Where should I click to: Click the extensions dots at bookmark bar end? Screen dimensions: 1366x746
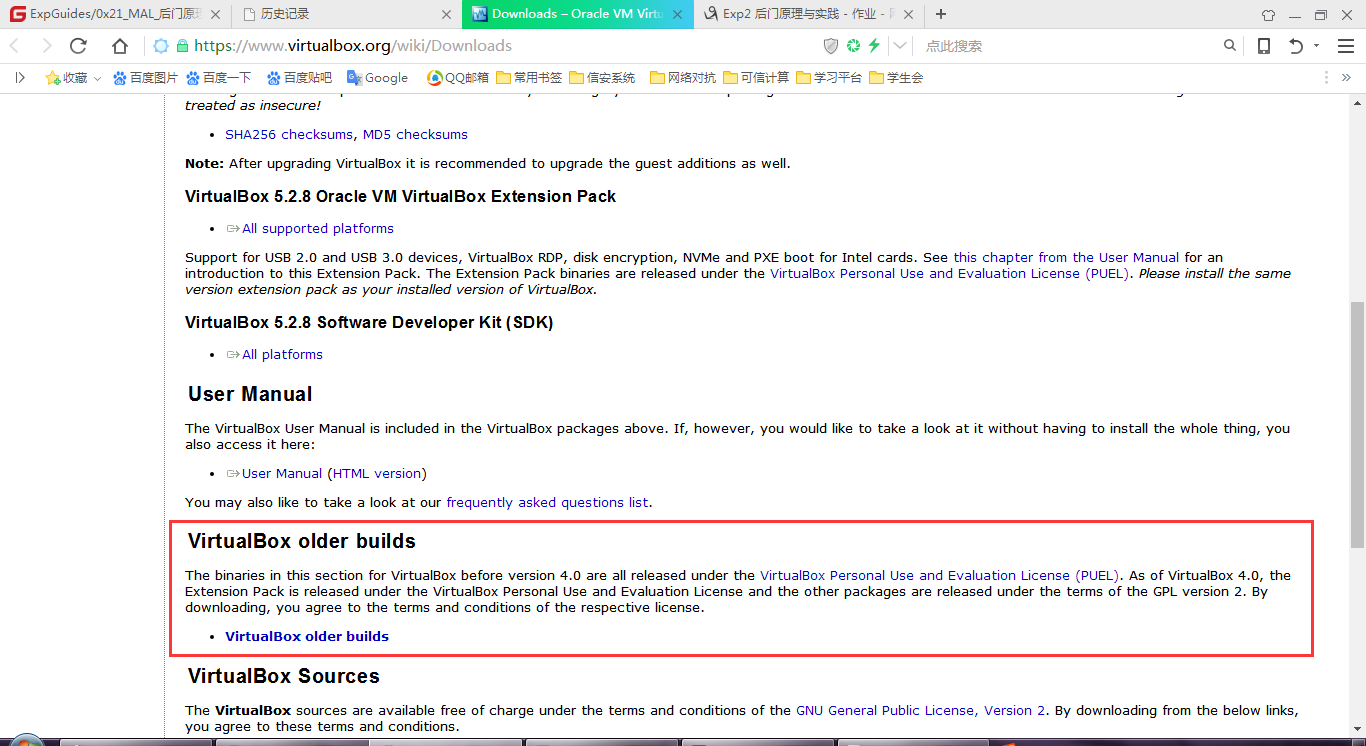point(1325,77)
